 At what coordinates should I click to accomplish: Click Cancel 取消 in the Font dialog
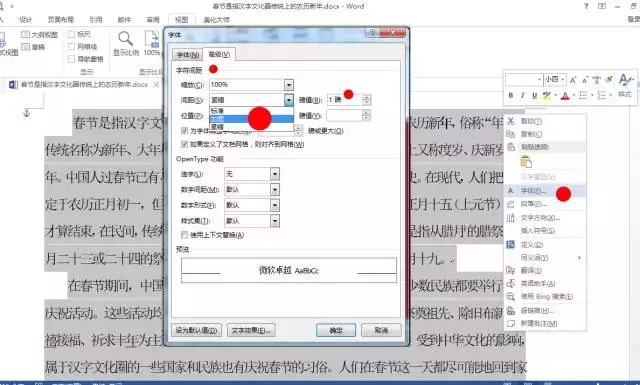pyautogui.click(x=381, y=330)
